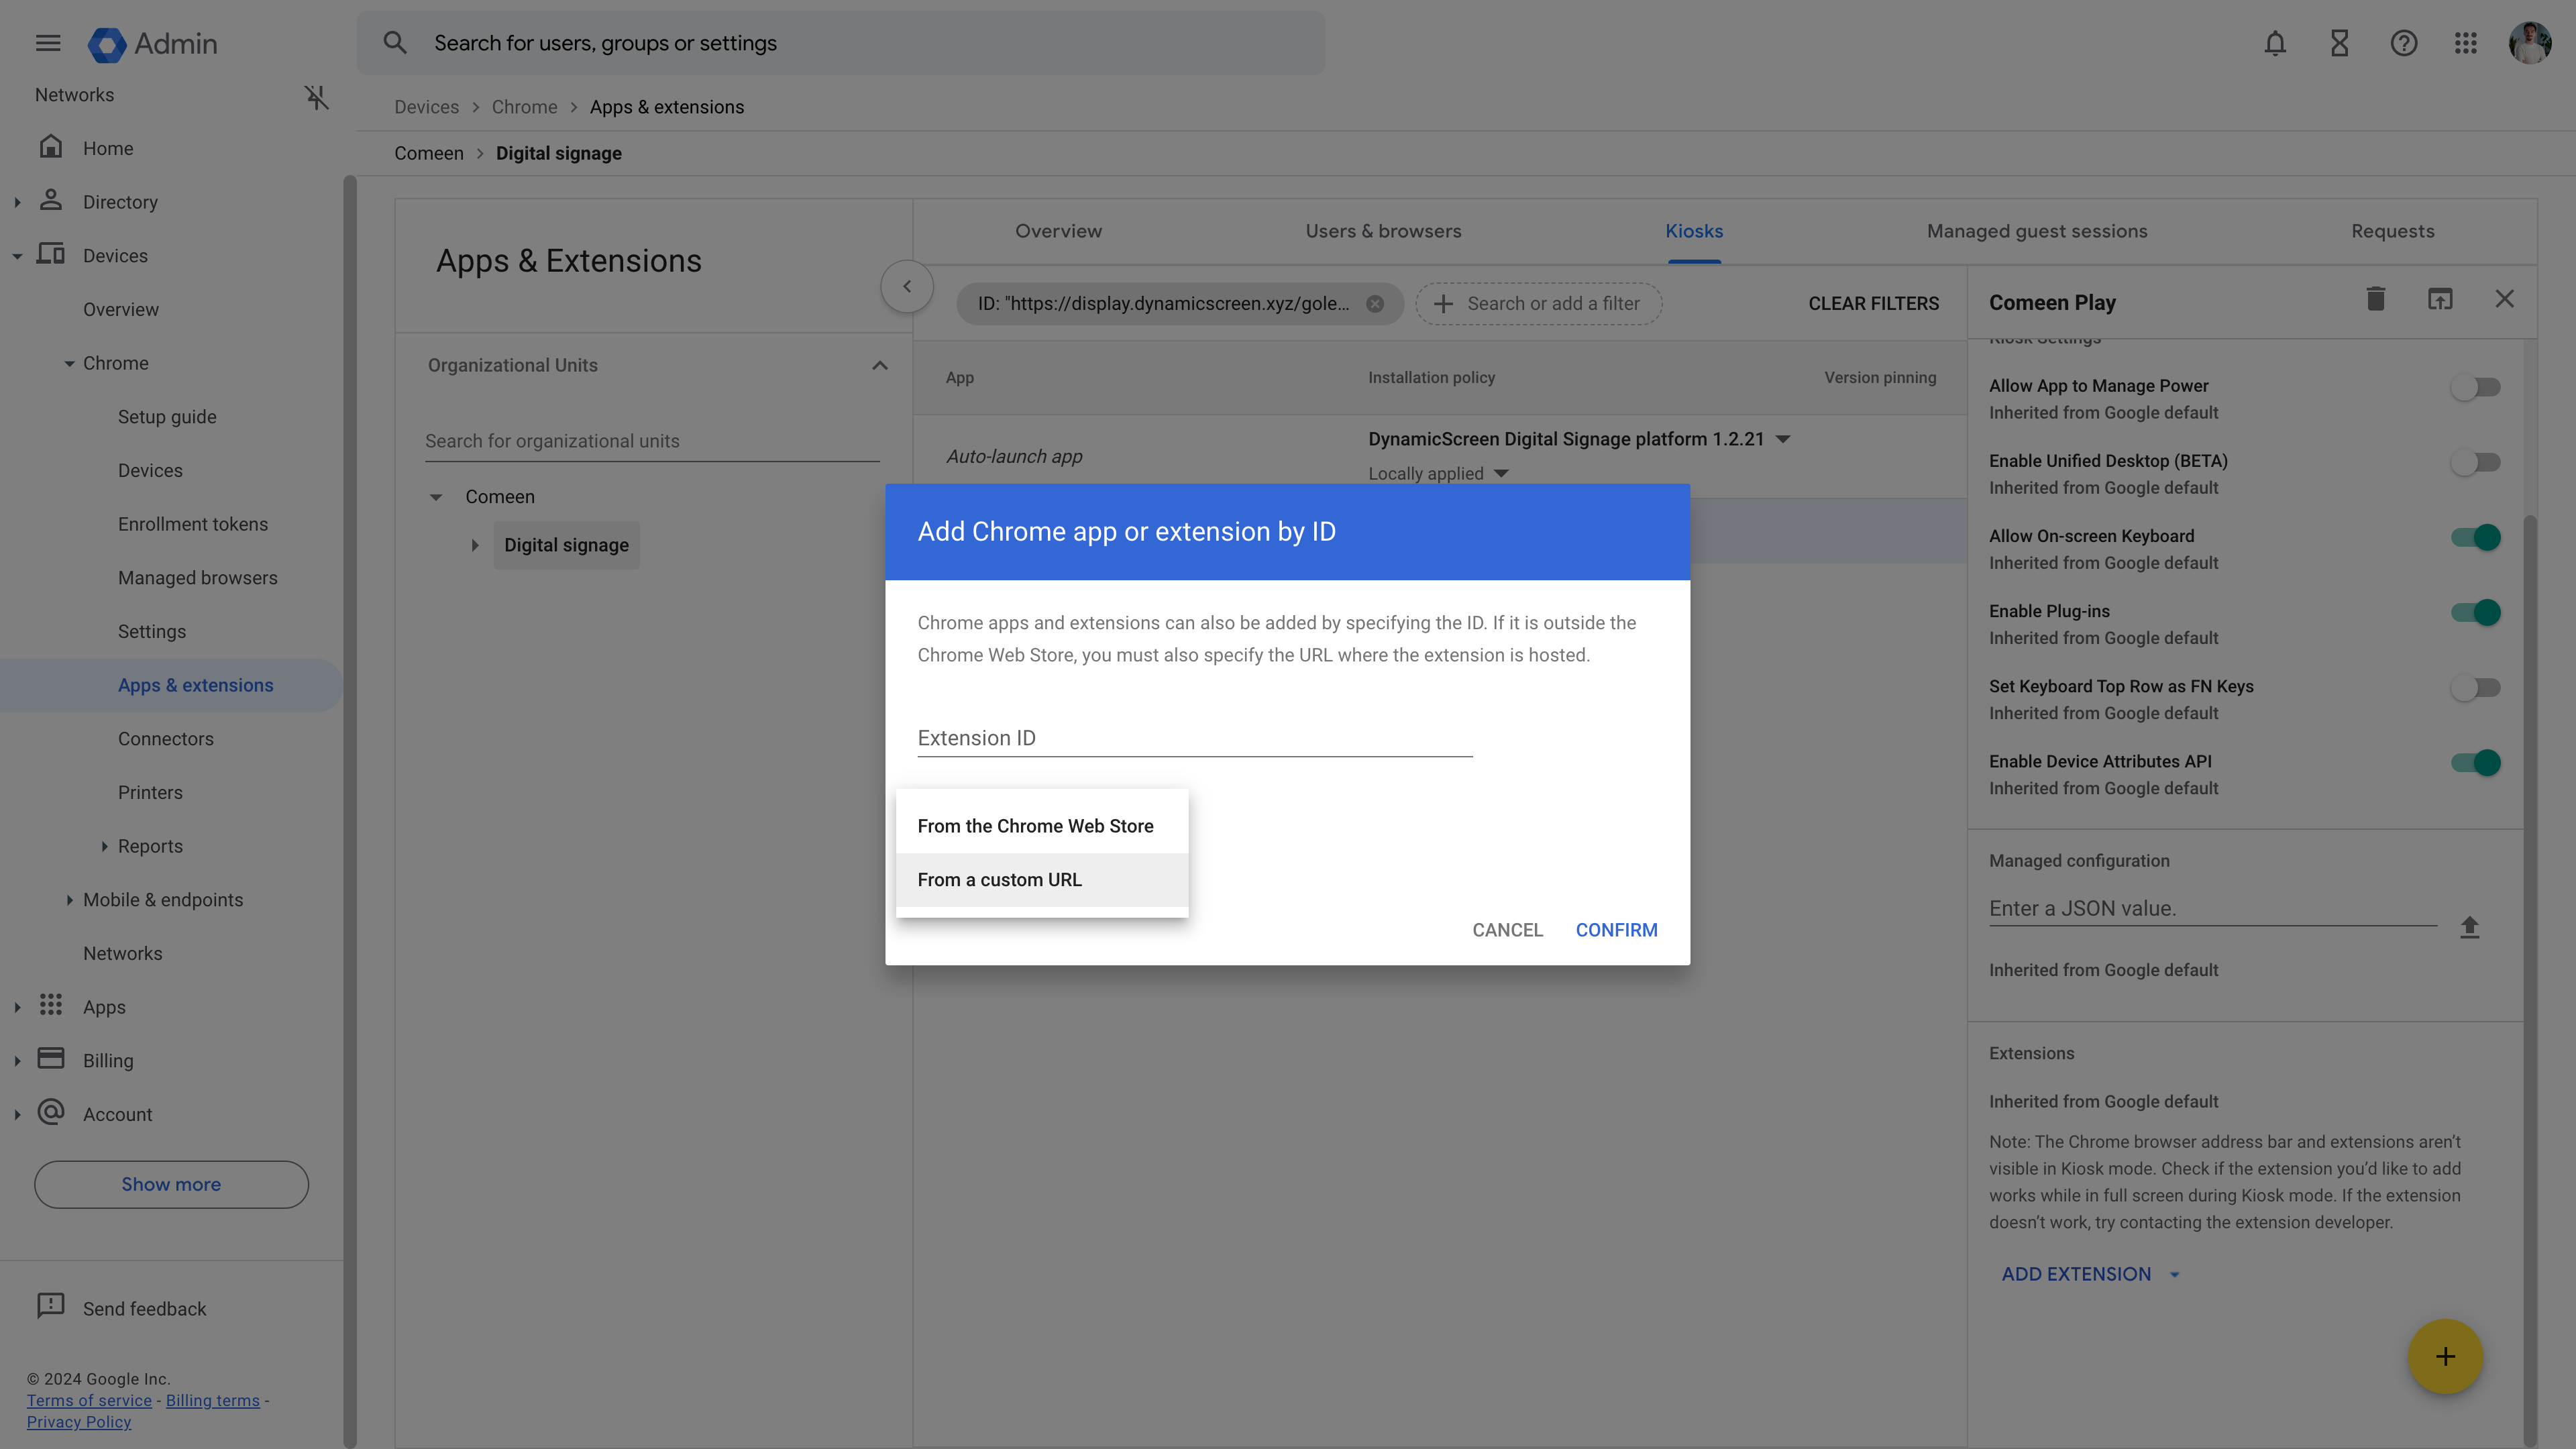Select From a custom URL option

(1042, 880)
